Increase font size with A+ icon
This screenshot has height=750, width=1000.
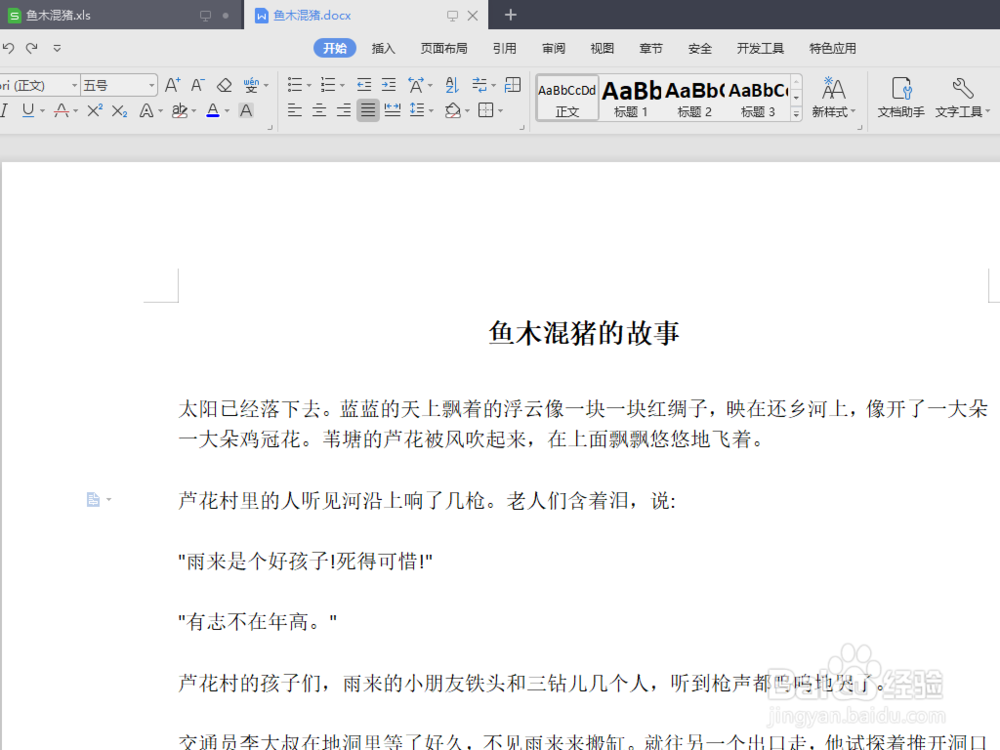point(172,85)
